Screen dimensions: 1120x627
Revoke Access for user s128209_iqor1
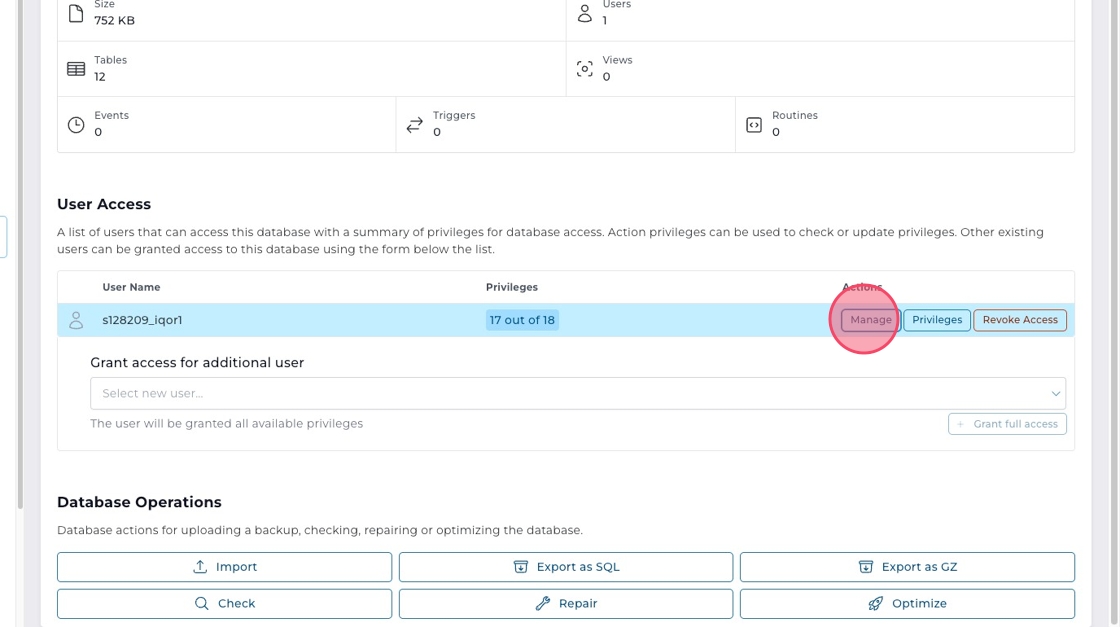point(1020,320)
